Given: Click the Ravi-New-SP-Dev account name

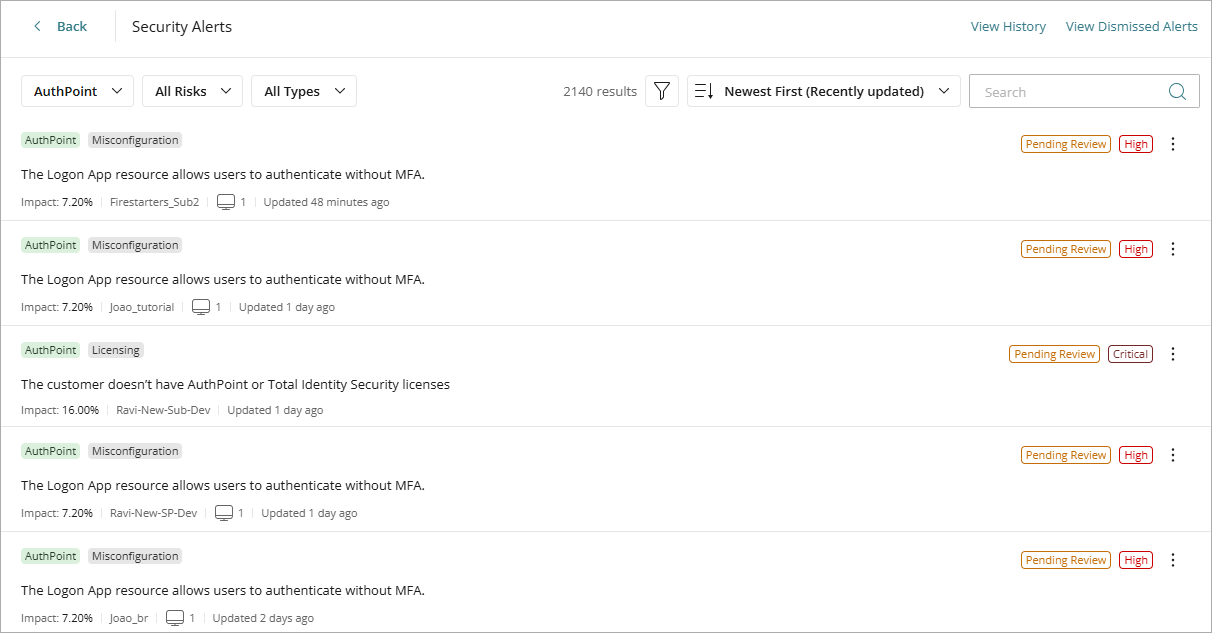Looking at the screenshot, I should 153,513.
